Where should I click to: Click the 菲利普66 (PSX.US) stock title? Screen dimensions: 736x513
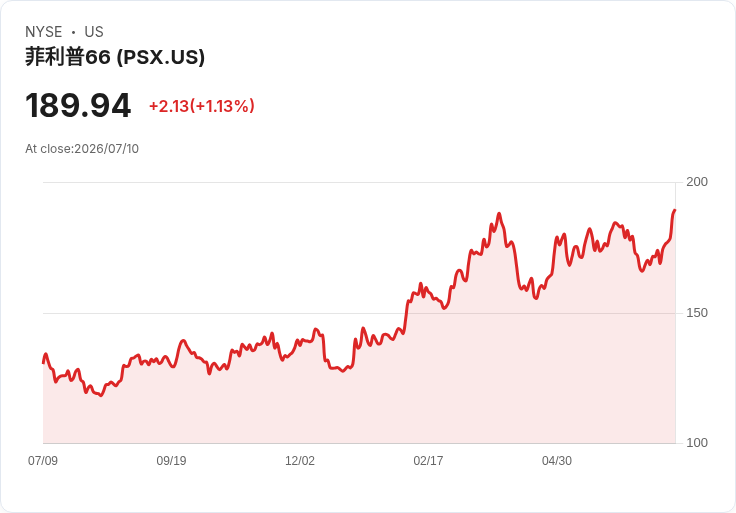(x=115, y=57)
